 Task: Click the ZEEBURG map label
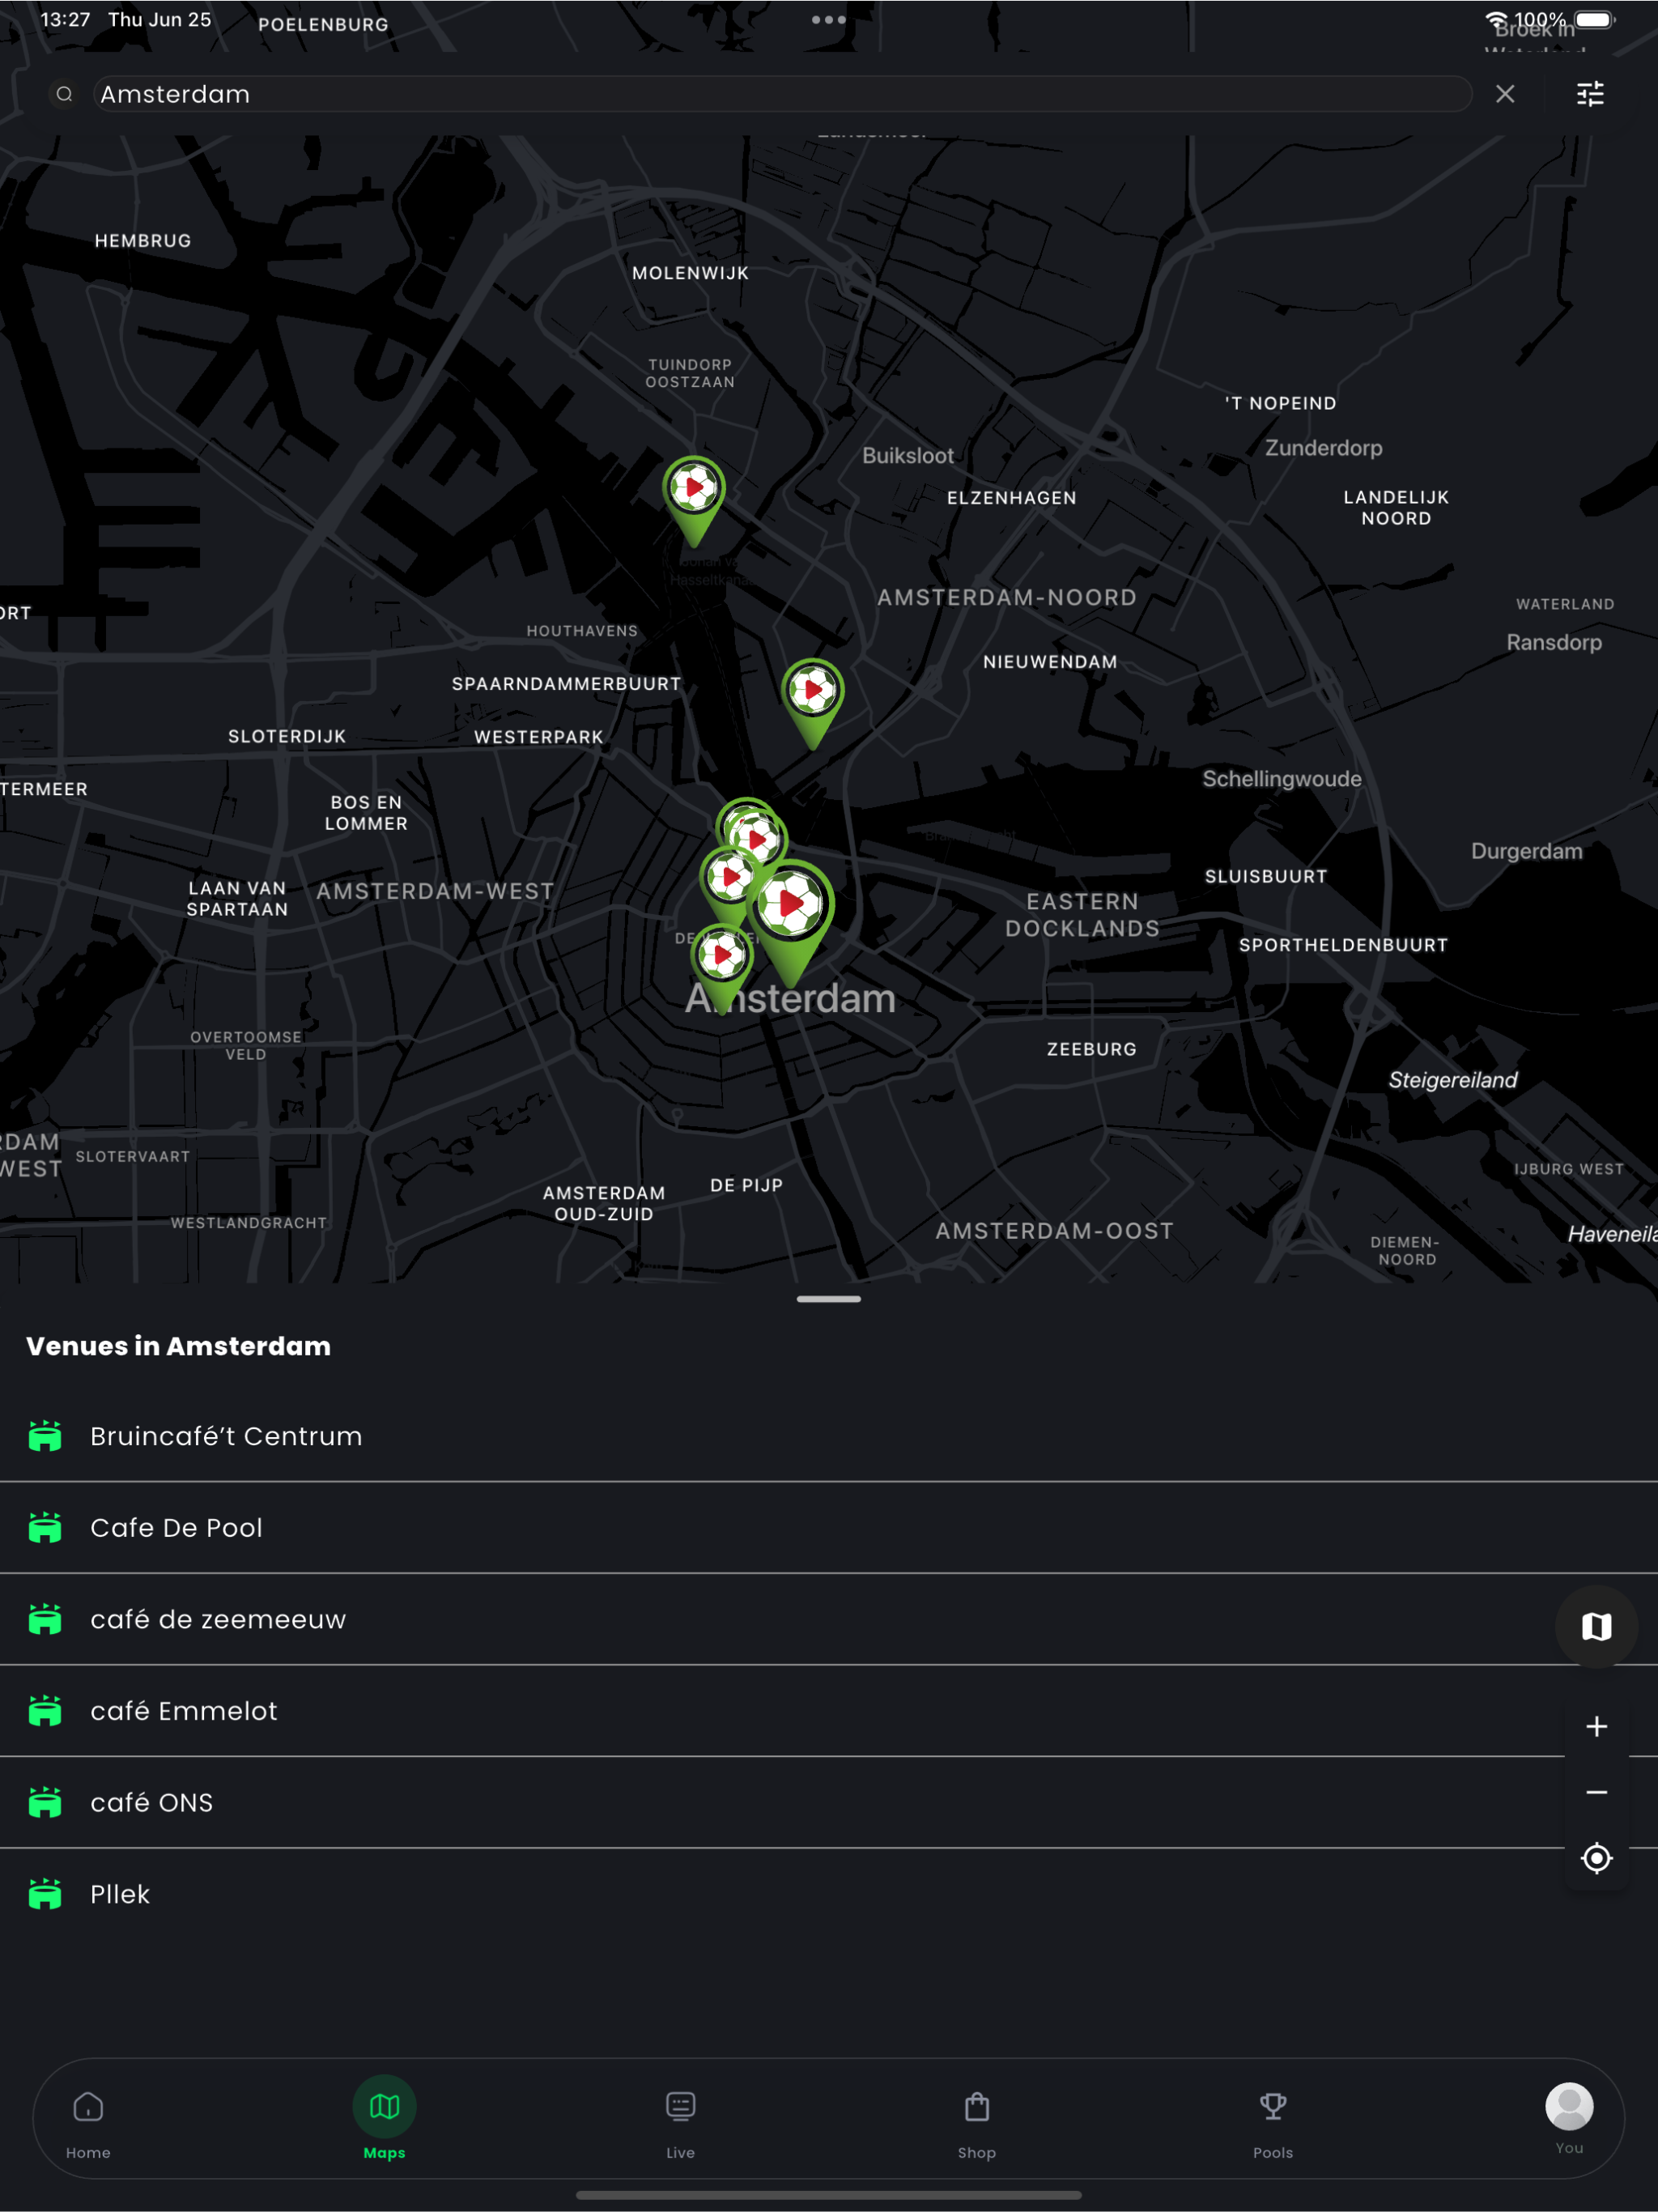point(1092,1049)
